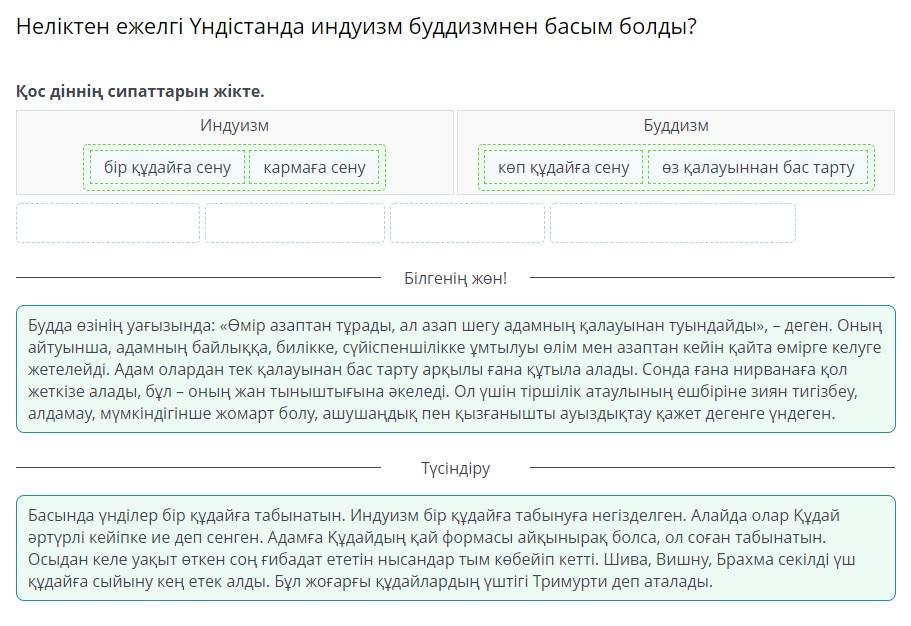Click the first empty dashed slot
The width and height of the screenshot is (911, 626).
pyautogui.click(x=108, y=223)
